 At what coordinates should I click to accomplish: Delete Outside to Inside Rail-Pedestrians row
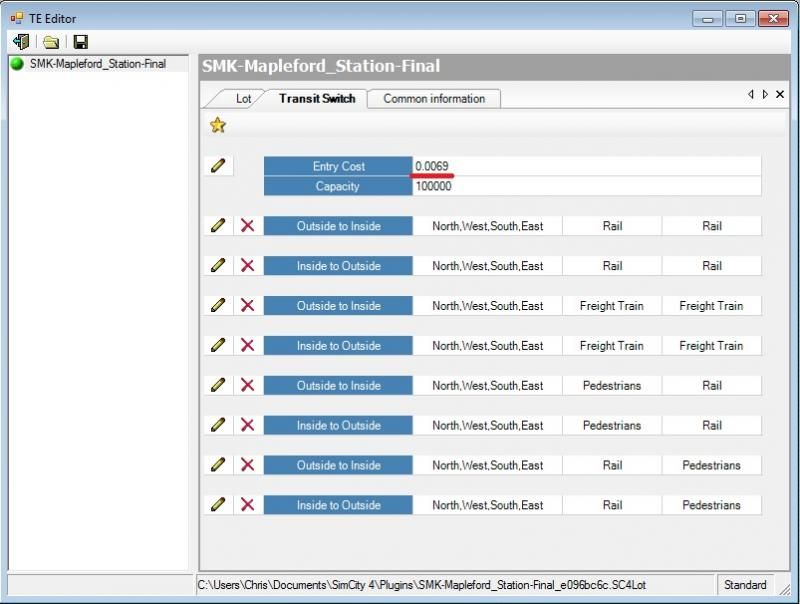[x=247, y=464]
